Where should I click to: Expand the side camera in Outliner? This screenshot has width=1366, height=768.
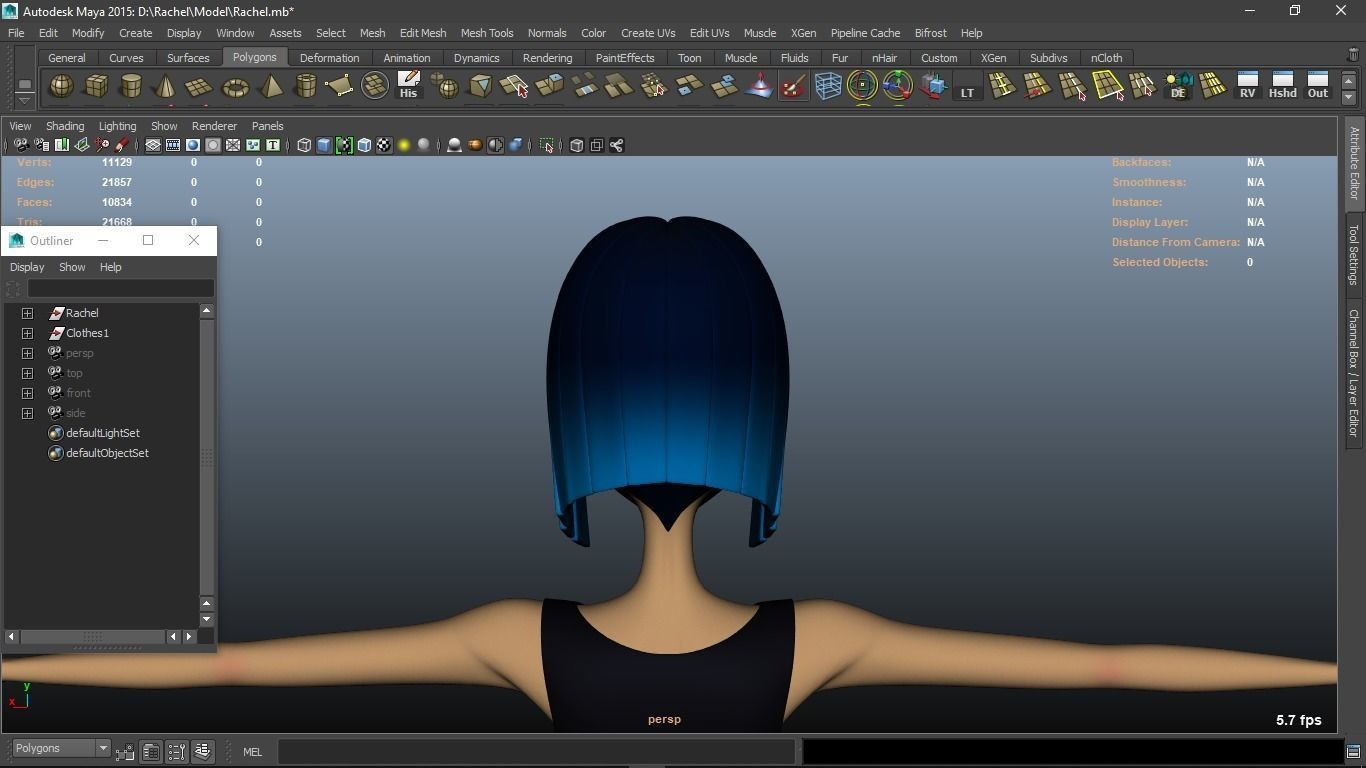[x=28, y=413]
